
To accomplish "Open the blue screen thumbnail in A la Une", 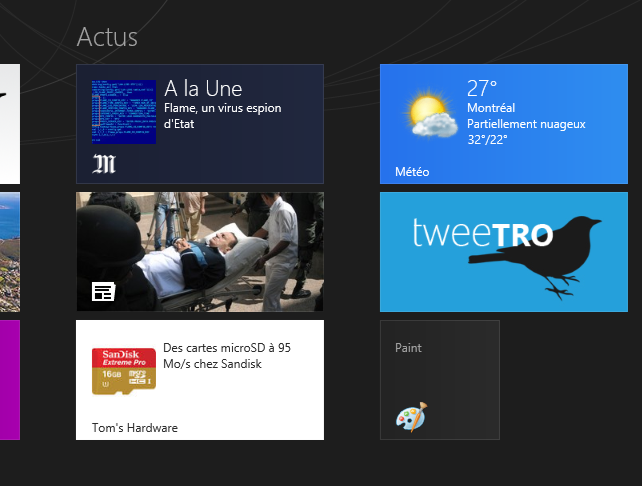I will coord(123,111).
